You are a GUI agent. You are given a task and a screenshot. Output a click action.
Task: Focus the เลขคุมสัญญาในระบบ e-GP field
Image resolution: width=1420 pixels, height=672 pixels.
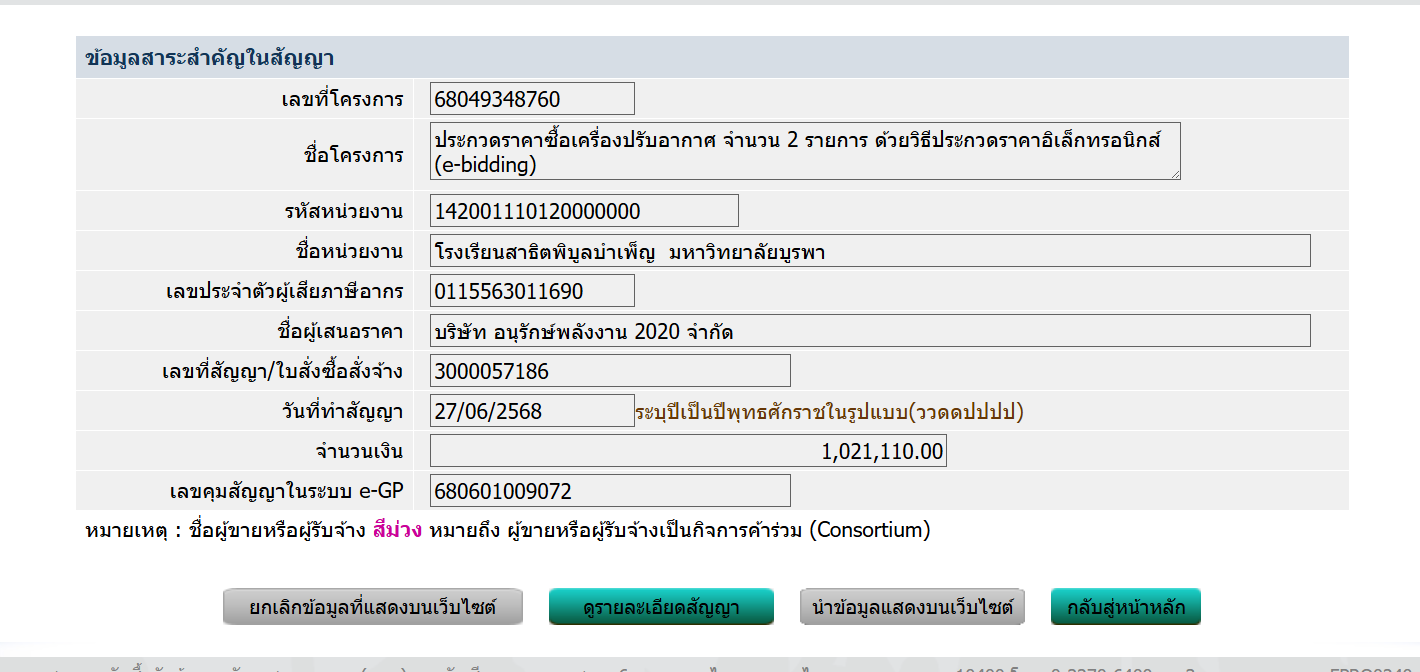(x=610, y=491)
